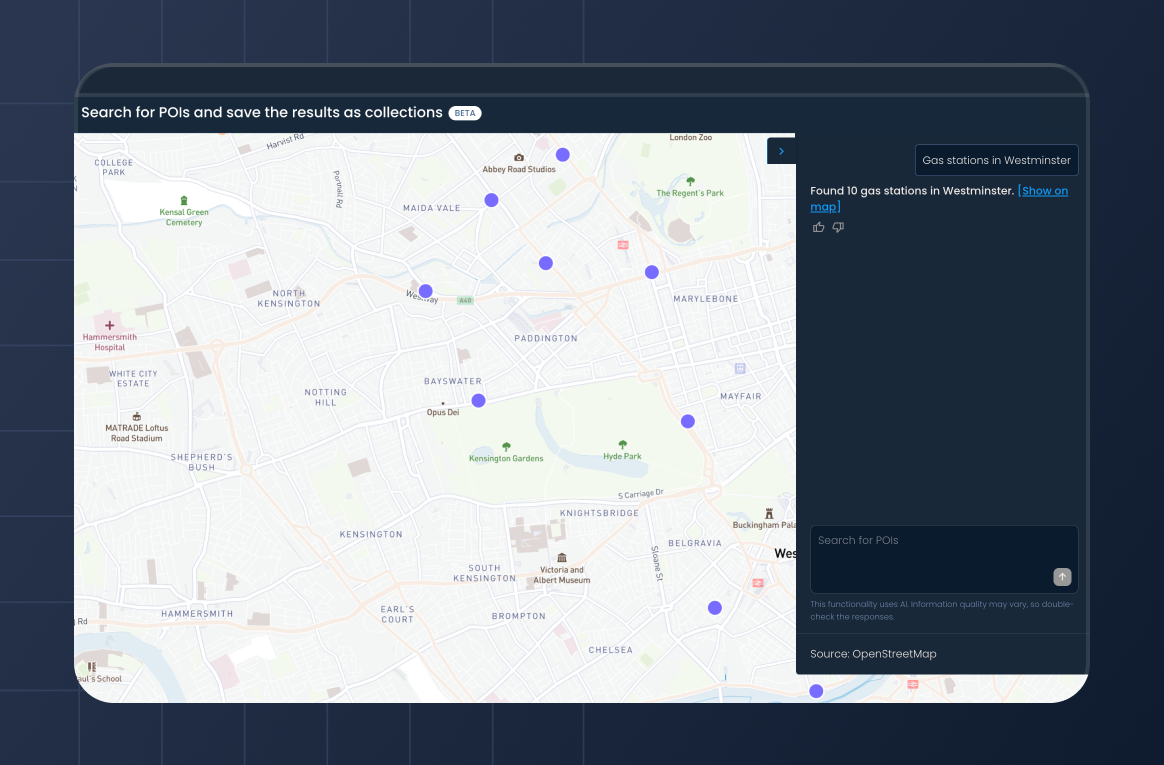
Task: Select the marker on Hyde Park's east edge near Mayfair
Action: (688, 421)
